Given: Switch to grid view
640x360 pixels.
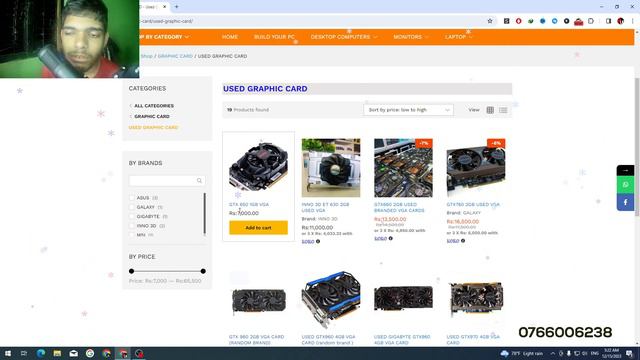Looking at the screenshot, I should pos(490,110).
